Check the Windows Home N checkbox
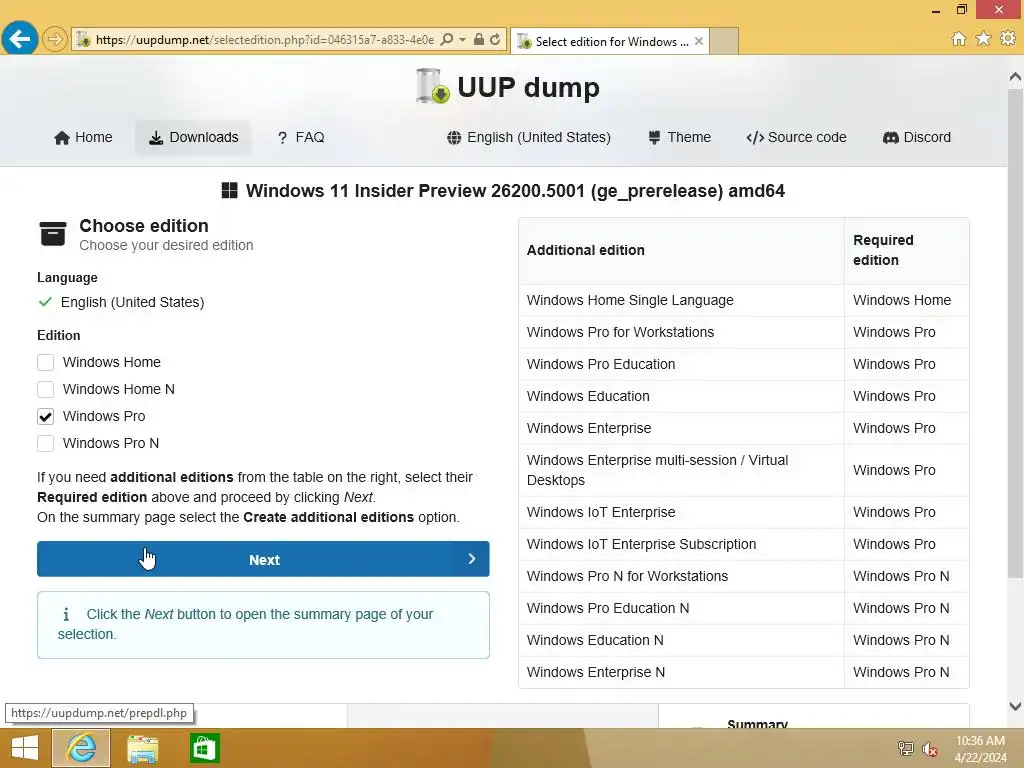Screen dimensions: 1024x768 45,389
